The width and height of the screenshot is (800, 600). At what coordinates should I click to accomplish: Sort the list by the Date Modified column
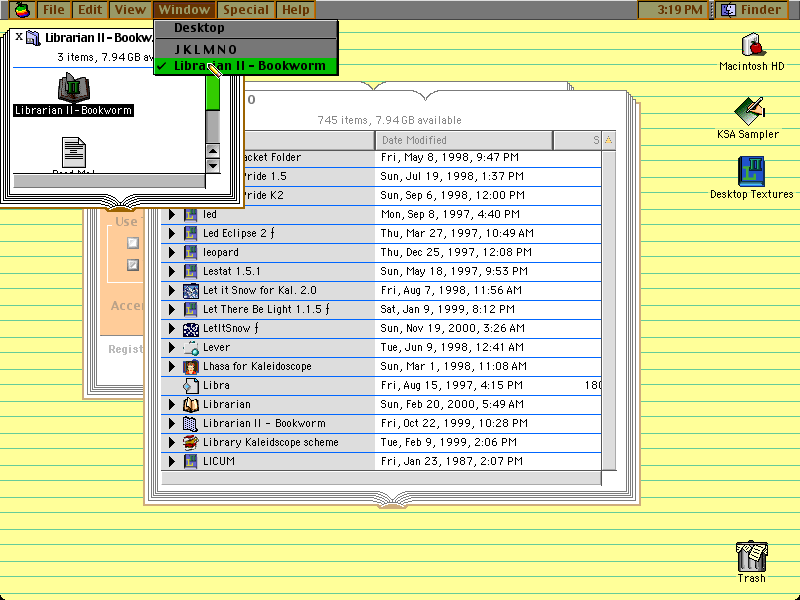pos(464,140)
